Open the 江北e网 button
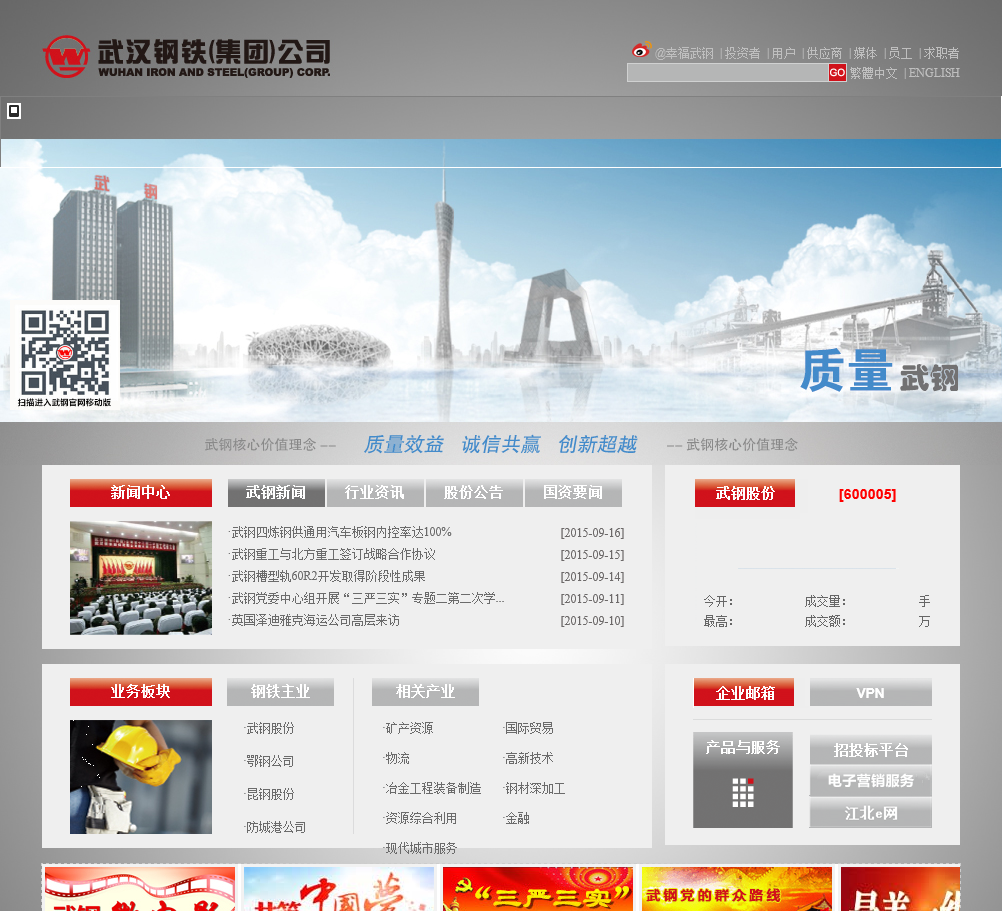This screenshot has height=911, width=1002. (870, 813)
